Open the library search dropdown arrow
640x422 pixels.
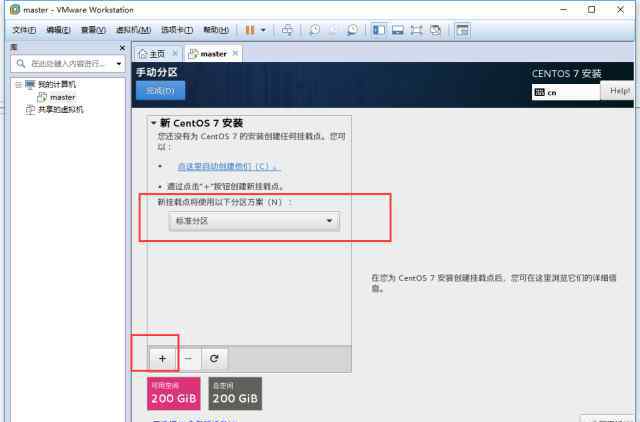119,64
